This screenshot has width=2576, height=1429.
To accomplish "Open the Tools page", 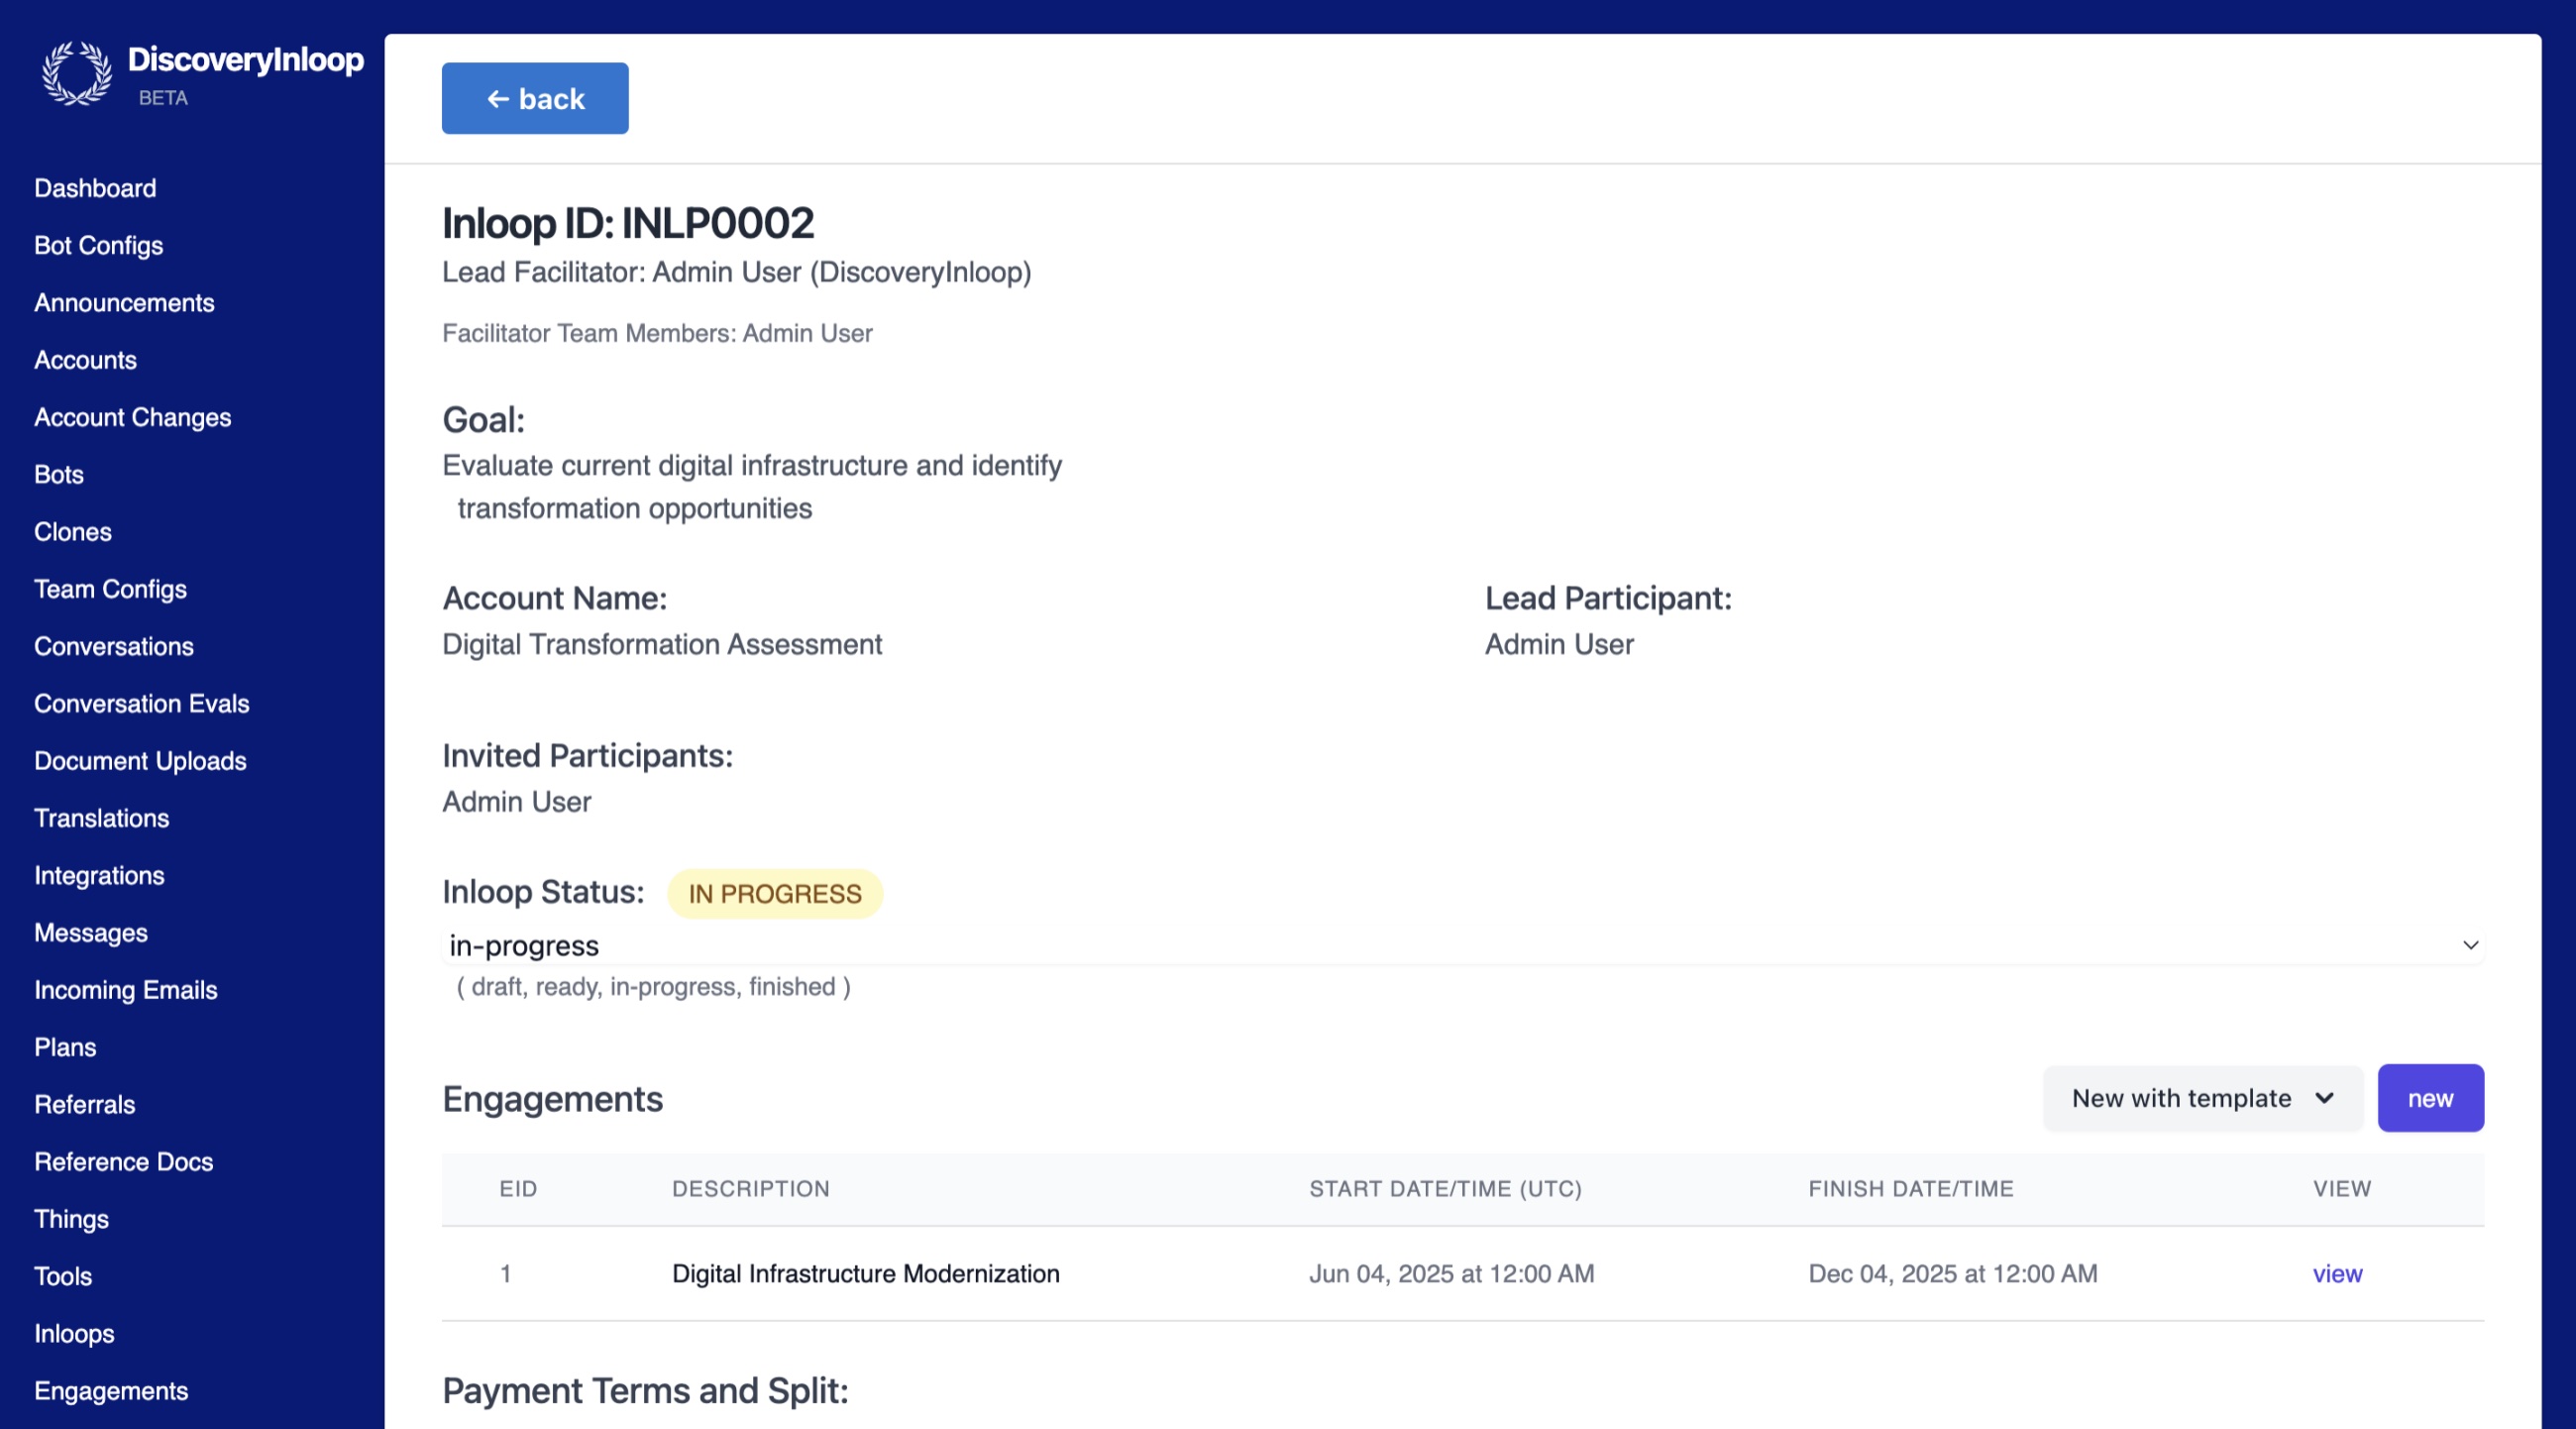I will (x=63, y=1276).
